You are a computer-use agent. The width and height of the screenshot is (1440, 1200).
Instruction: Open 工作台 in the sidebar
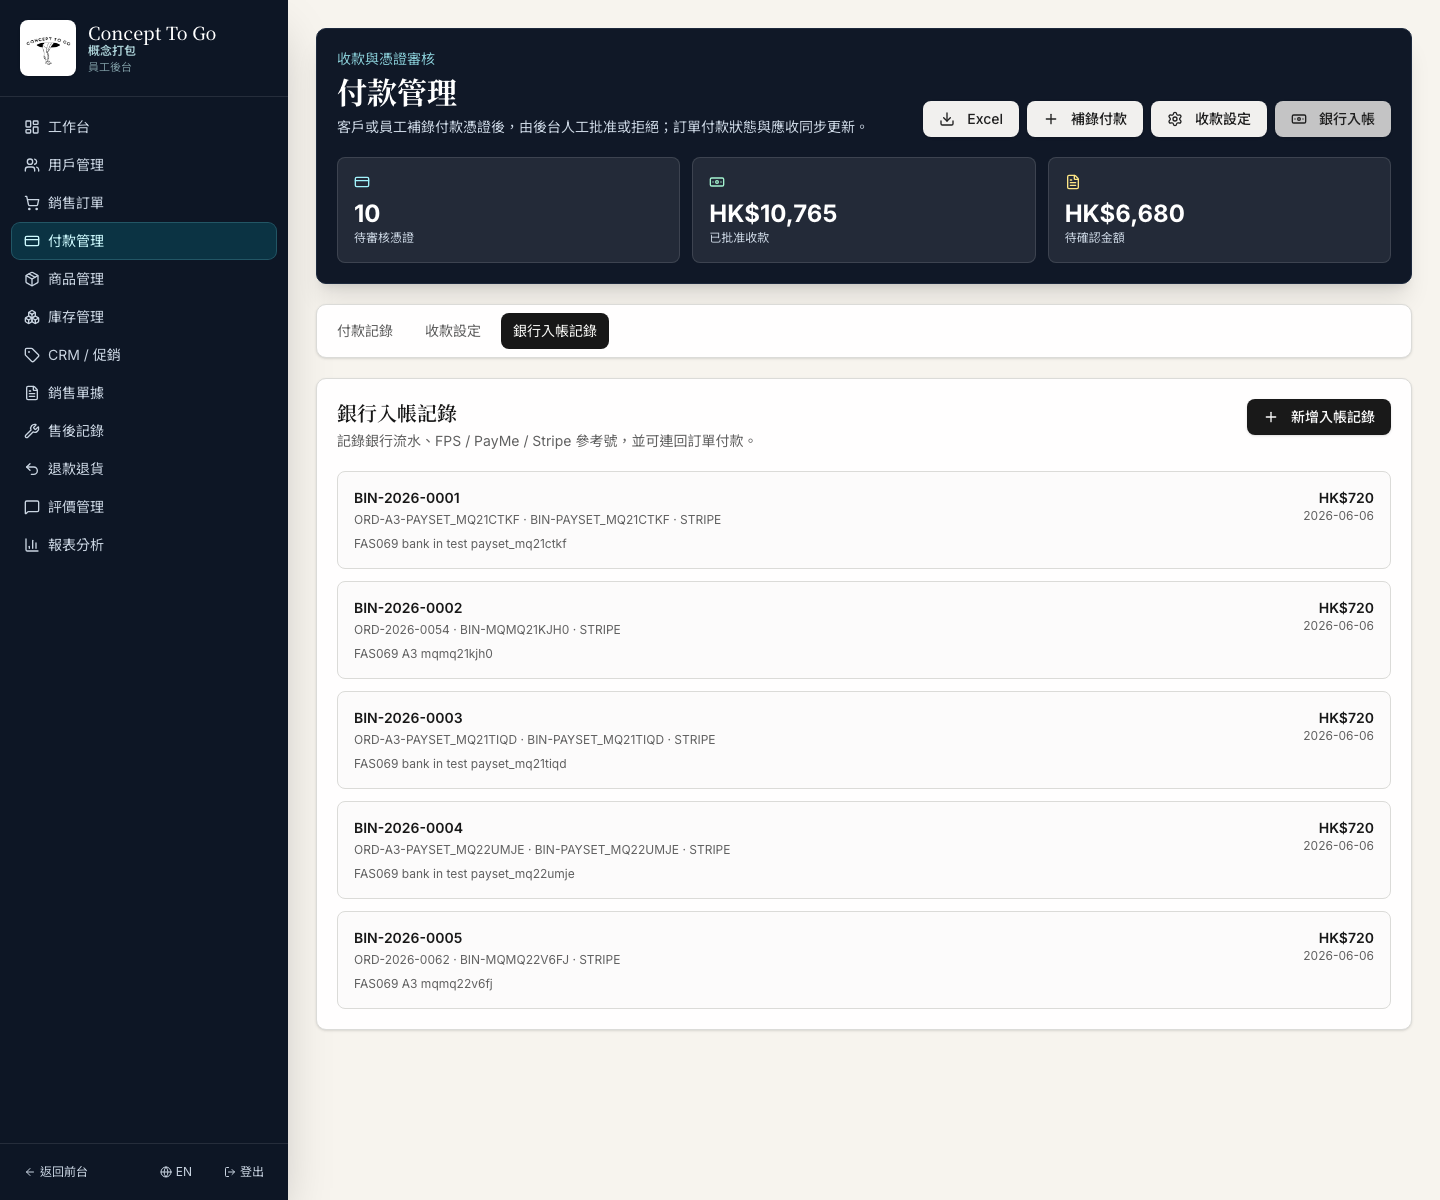[144, 127]
